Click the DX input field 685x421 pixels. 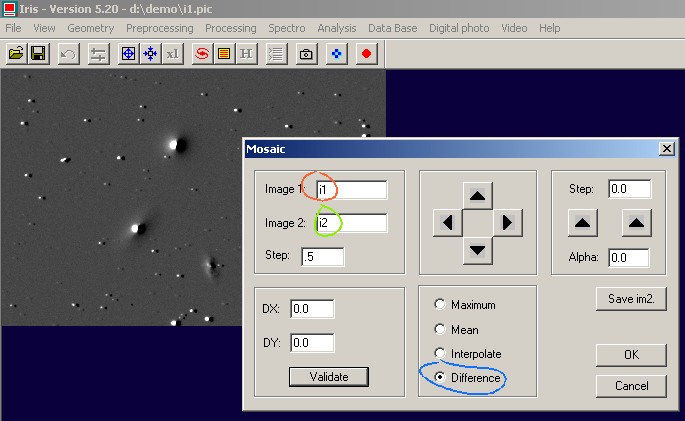pos(312,309)
